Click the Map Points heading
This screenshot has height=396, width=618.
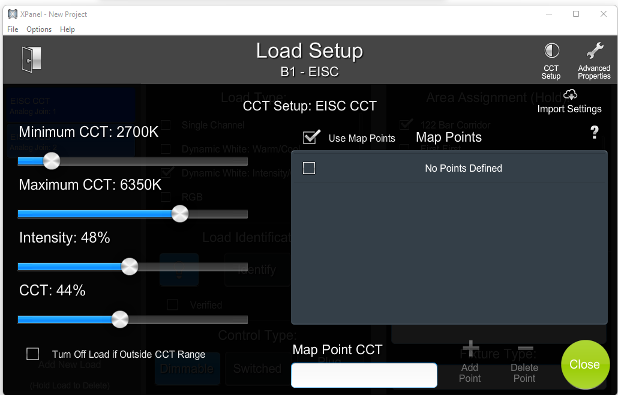point(449,137)
